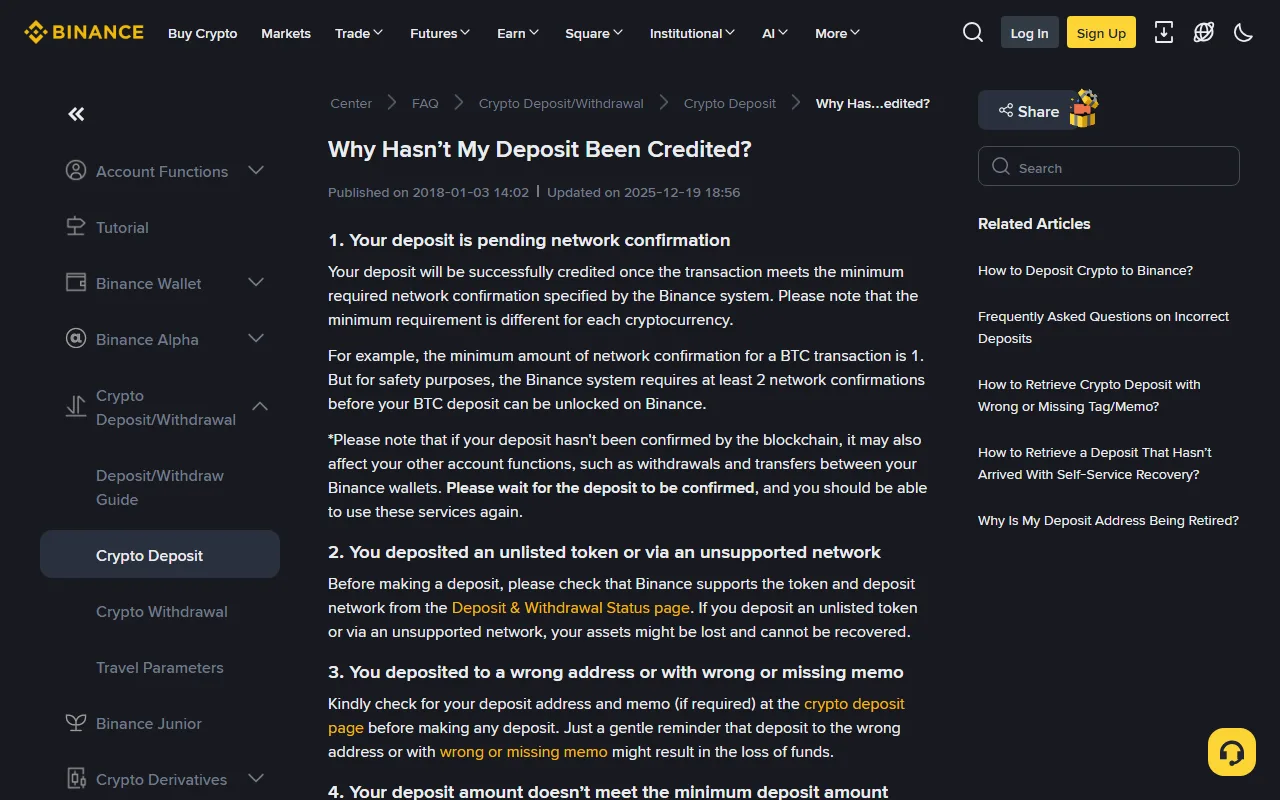Click FAQ in the breadcrumb
1280x800 pixels.
425,103
